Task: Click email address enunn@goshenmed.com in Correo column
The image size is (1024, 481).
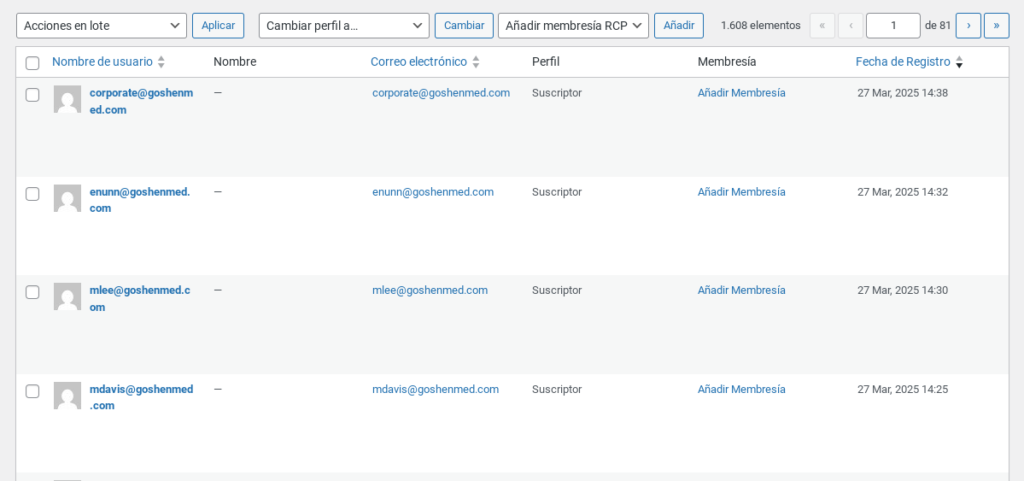Action: coord(433,192)
